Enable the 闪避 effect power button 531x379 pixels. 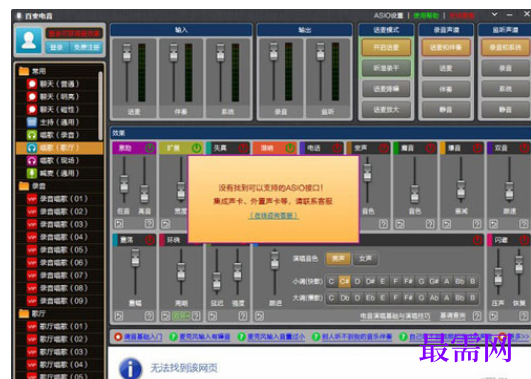(524, 240)
